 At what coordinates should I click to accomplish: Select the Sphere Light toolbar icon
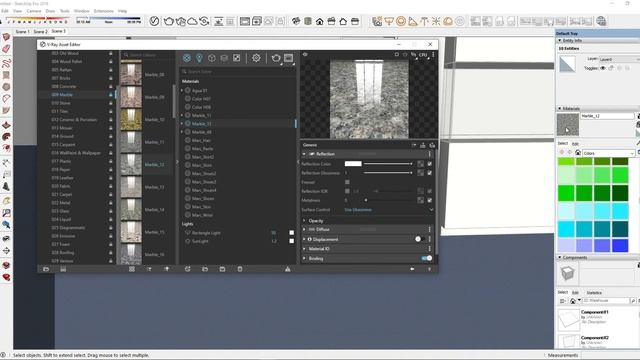point(401,21)
